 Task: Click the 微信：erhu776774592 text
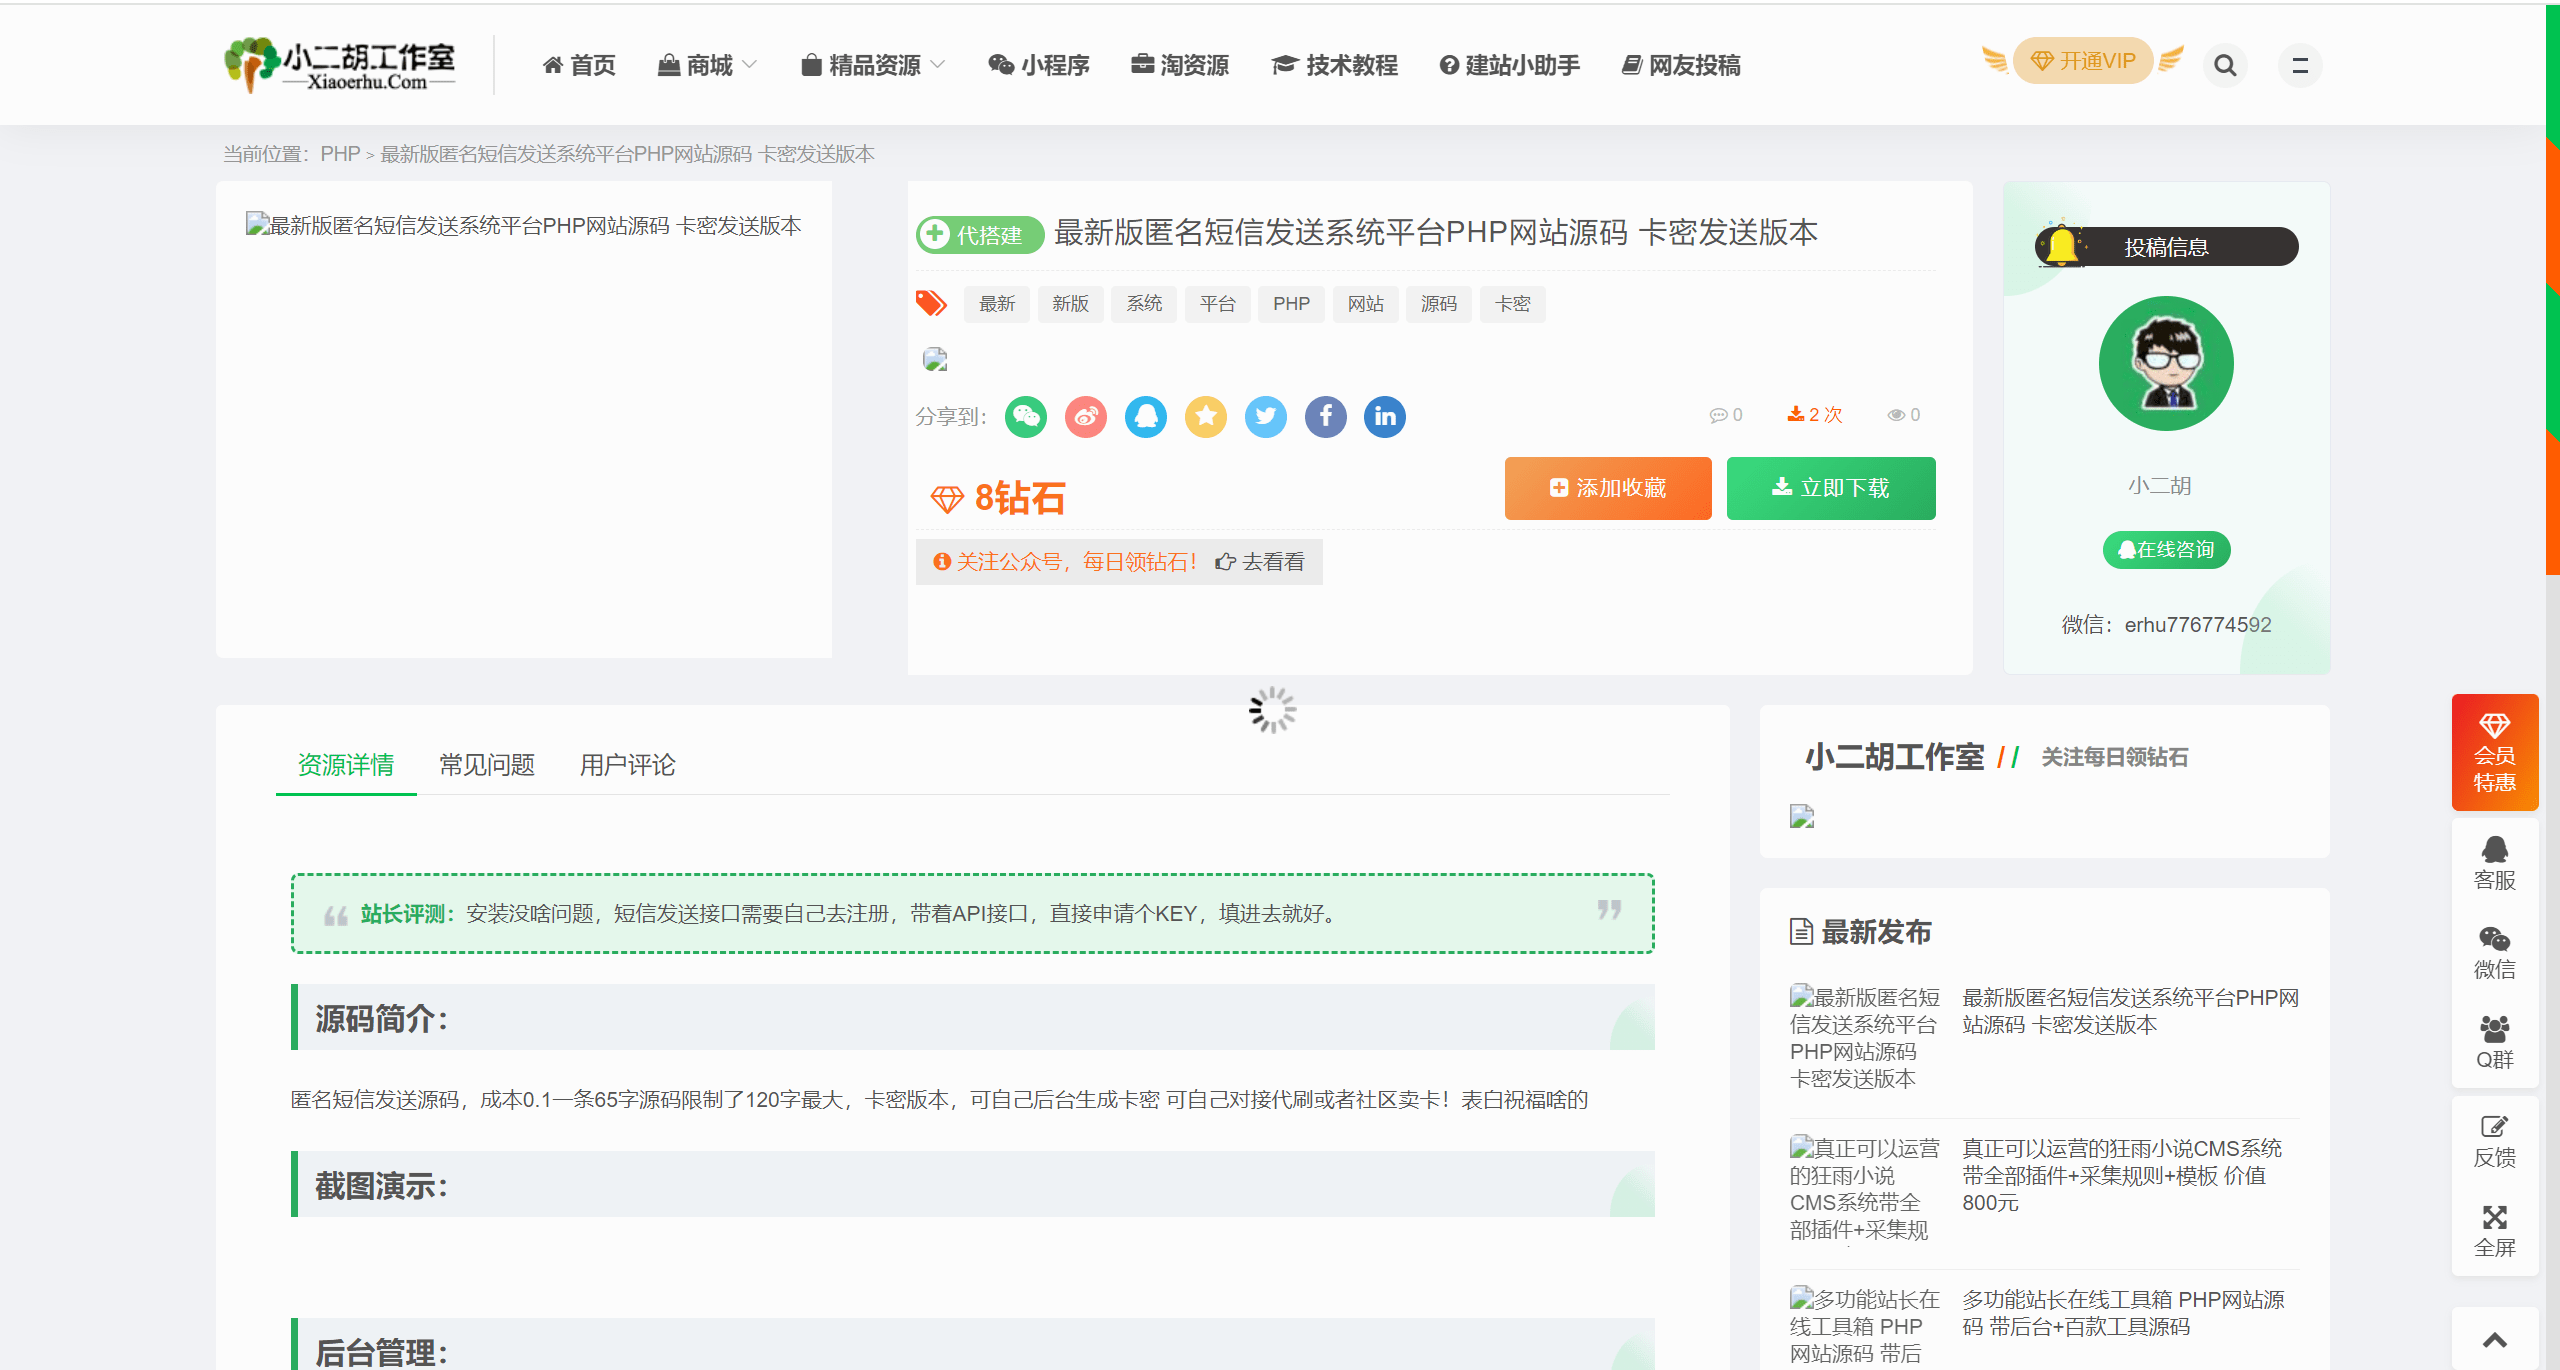pos(2166,625)
